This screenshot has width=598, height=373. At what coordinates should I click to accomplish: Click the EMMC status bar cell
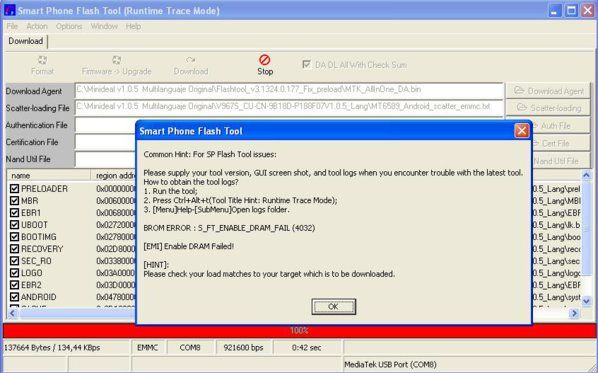(148, 347)
